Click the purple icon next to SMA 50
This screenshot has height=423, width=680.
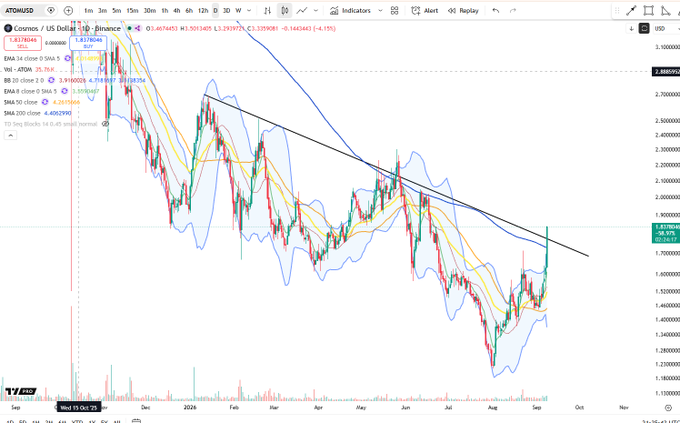pos(45,102)
